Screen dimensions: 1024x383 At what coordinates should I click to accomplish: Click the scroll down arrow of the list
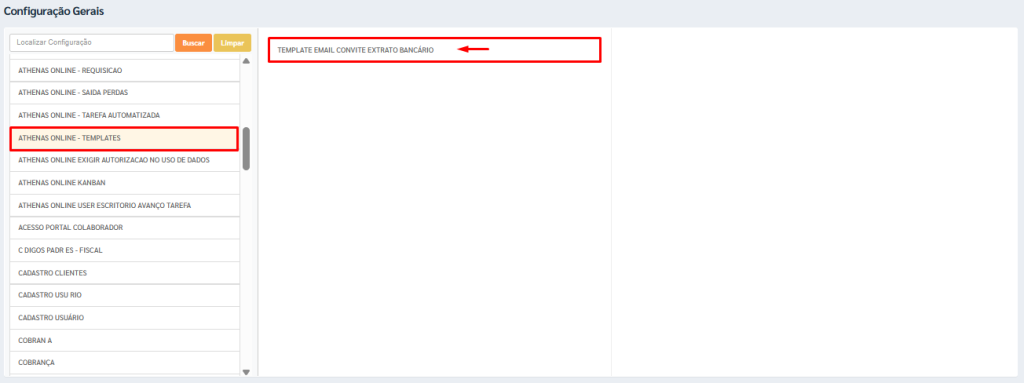point(246,372)
